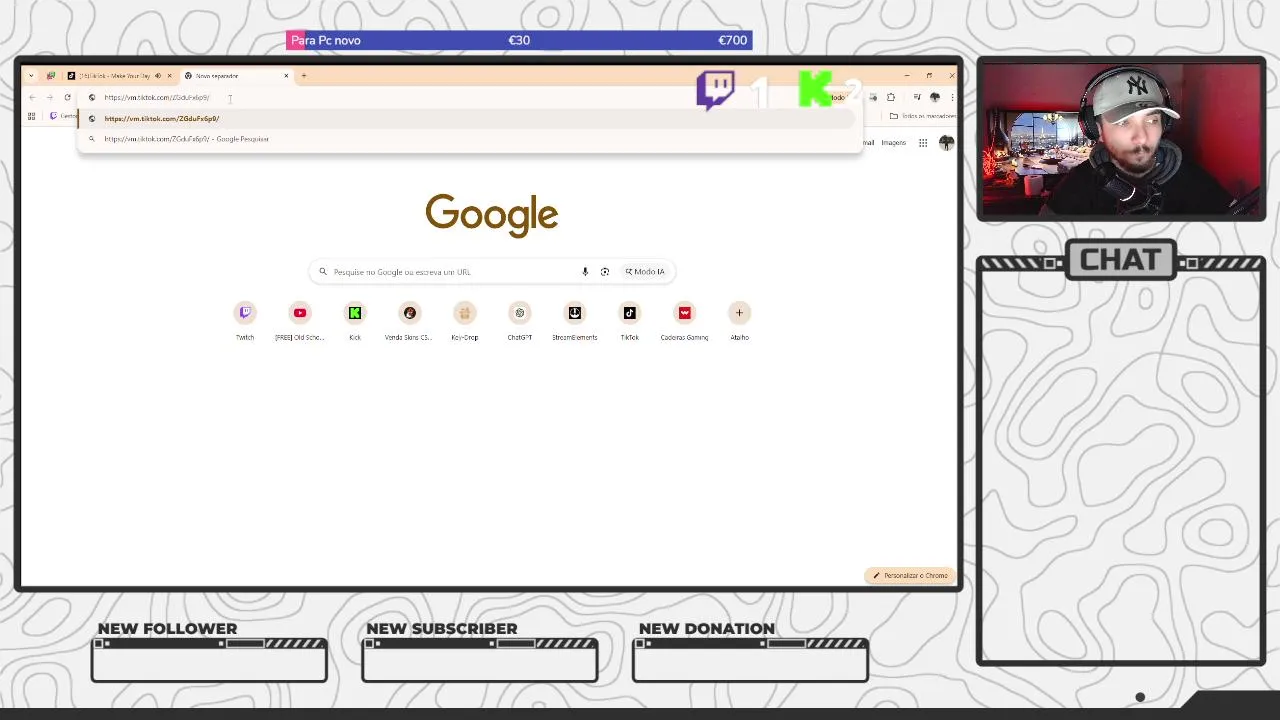The image size is (1280, 720).
Task: Open the Chrome three-dot menu
Action: pyautogui.click(x=952, y=97)
